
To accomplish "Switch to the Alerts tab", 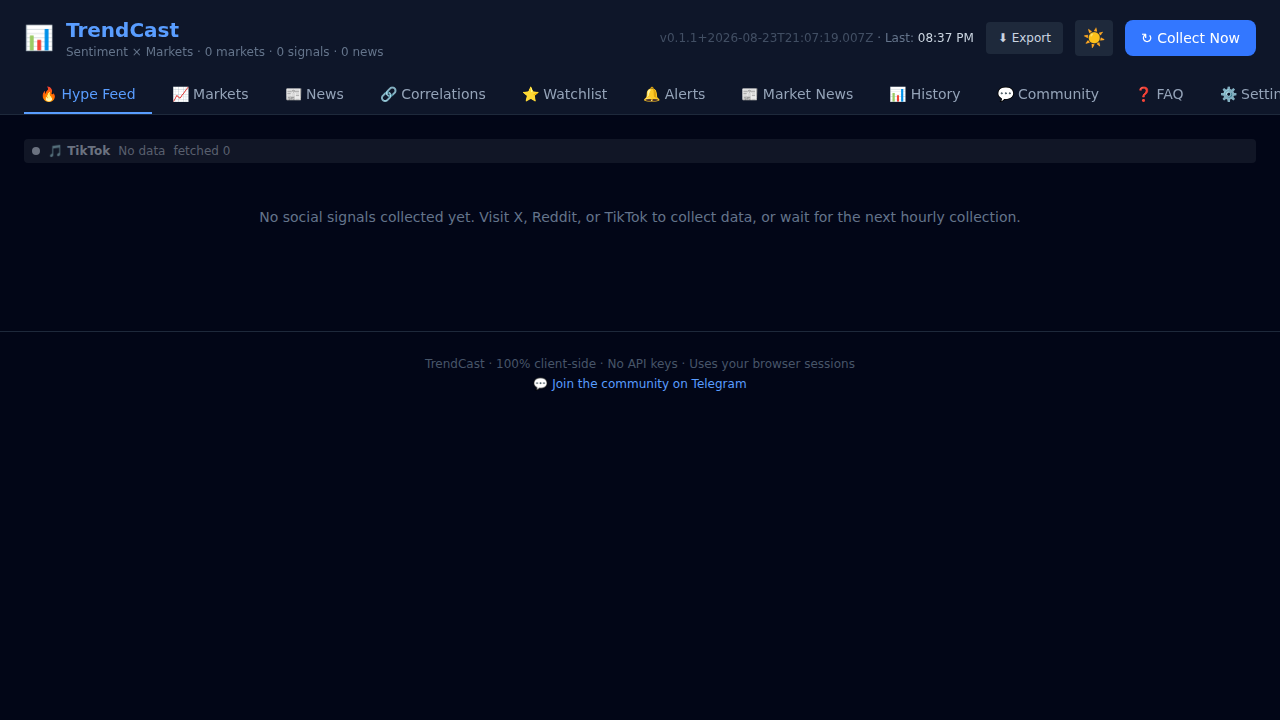I will pos(674,94).
